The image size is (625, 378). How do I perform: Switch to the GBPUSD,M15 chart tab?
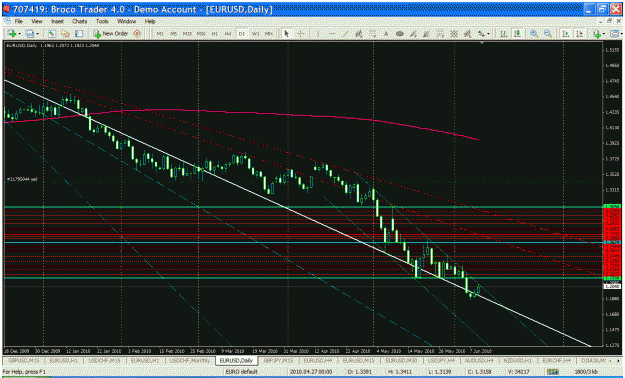[x=24, y=360]
